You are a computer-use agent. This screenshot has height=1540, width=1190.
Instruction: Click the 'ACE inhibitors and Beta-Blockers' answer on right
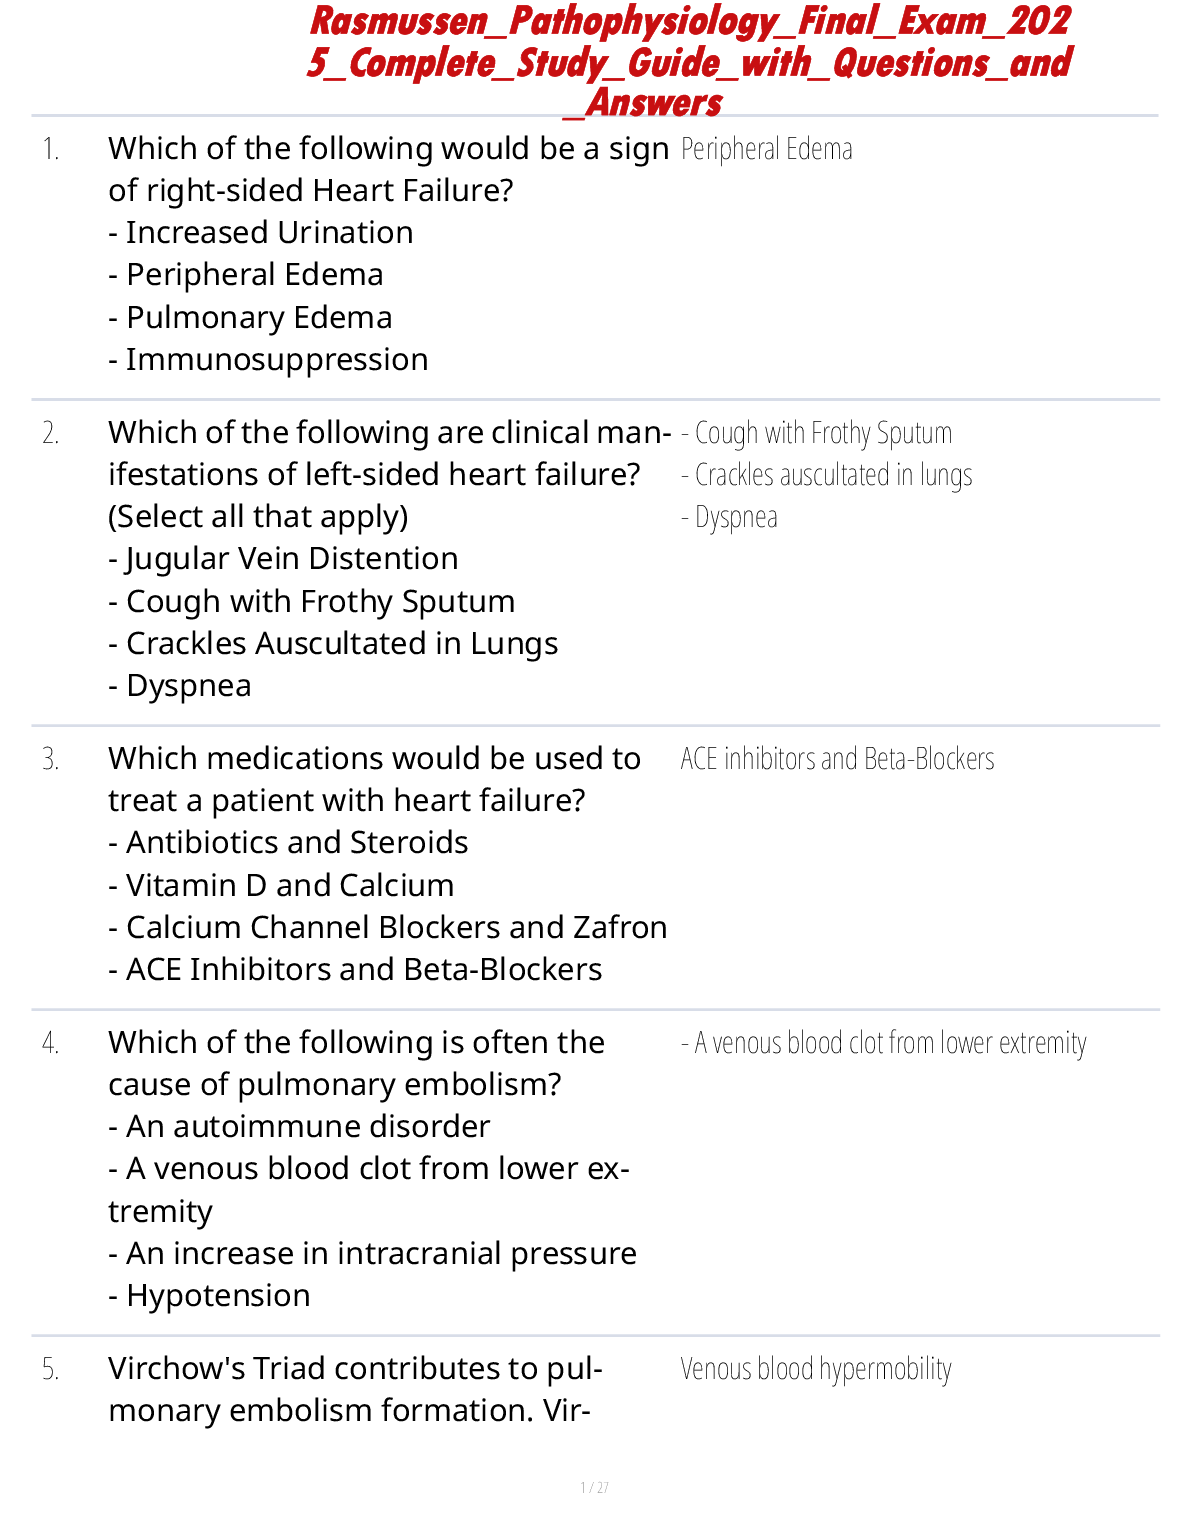click(837, 760)
